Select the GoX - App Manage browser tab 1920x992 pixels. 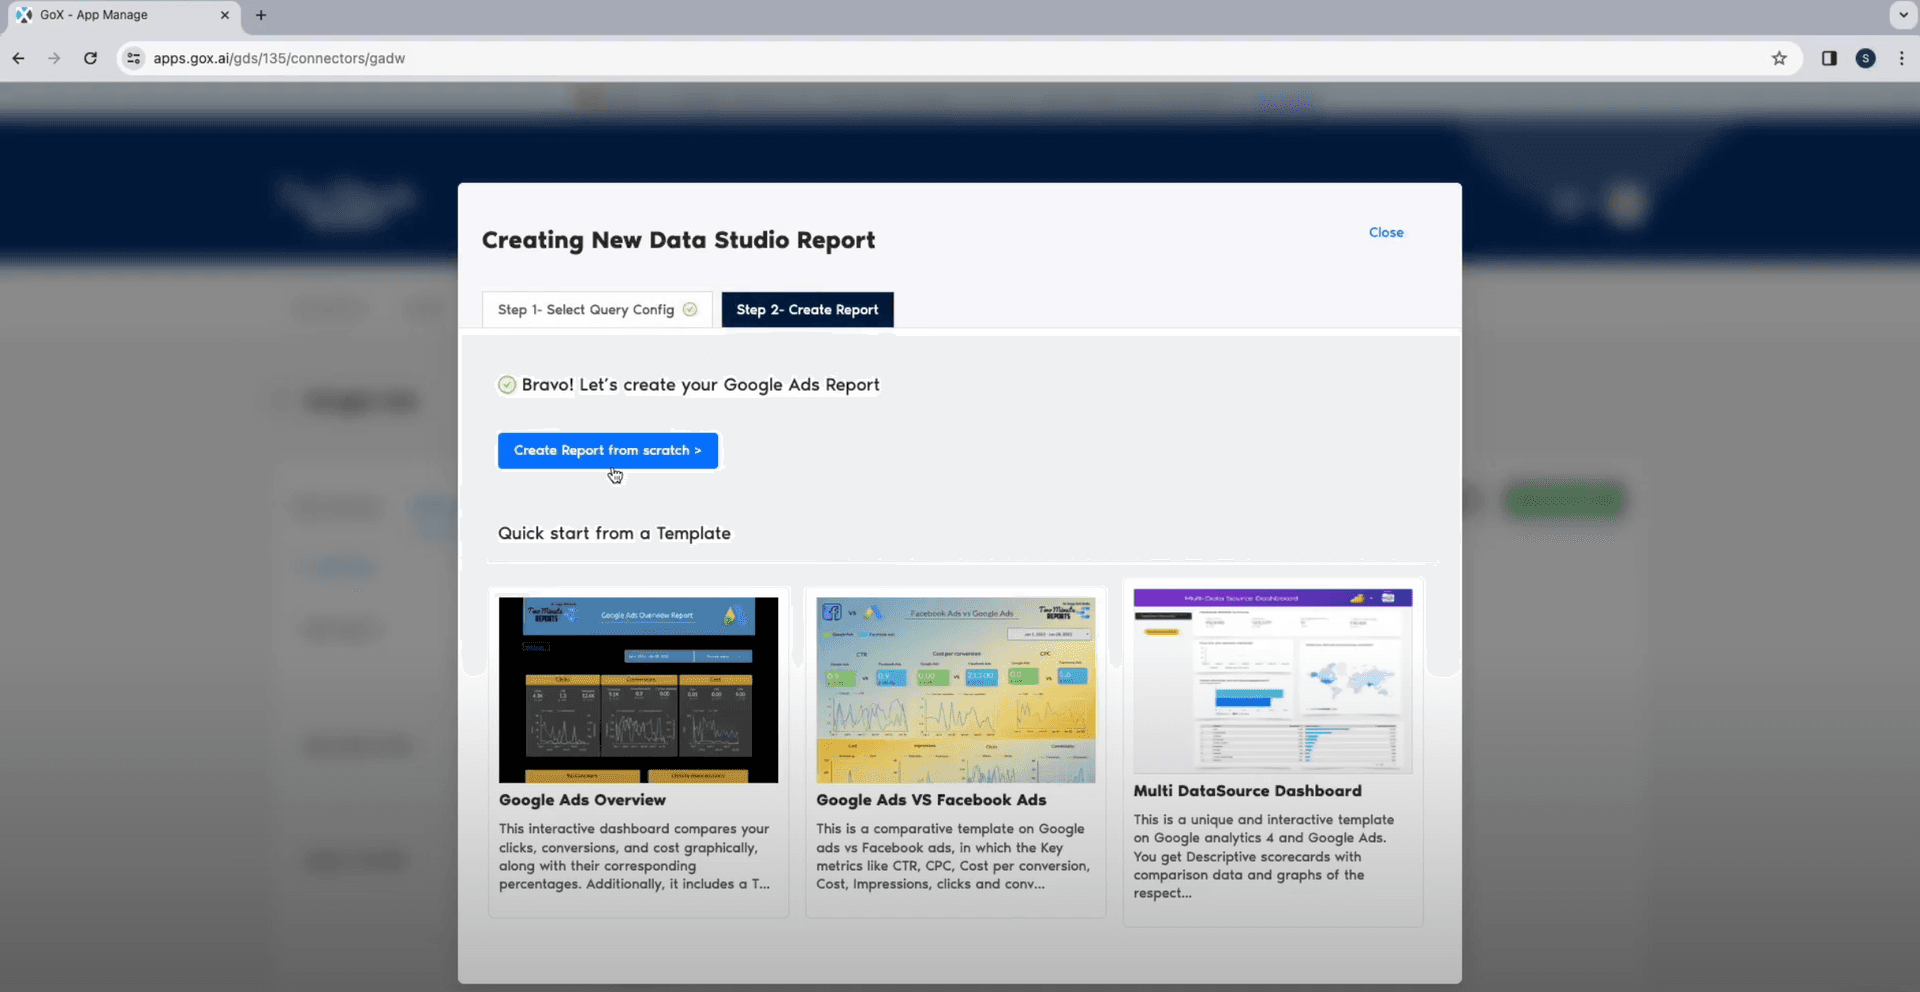pyautogui.click(x=122, y=15)
